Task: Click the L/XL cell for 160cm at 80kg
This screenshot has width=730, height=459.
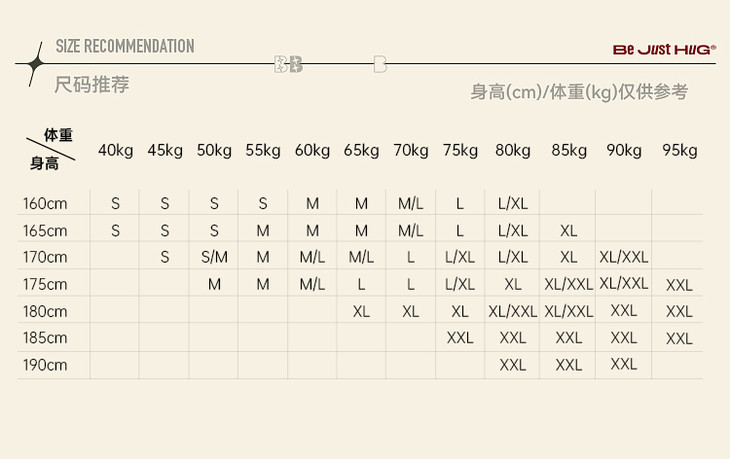Action: (x=513, y=204)
